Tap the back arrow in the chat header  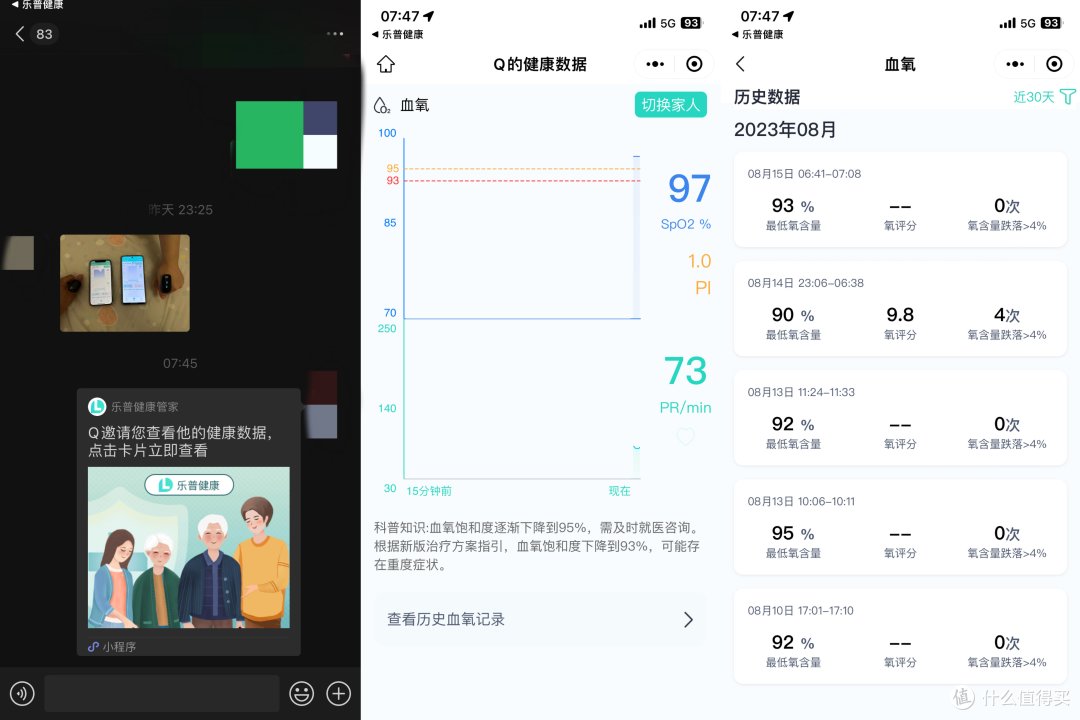point(20,34)
